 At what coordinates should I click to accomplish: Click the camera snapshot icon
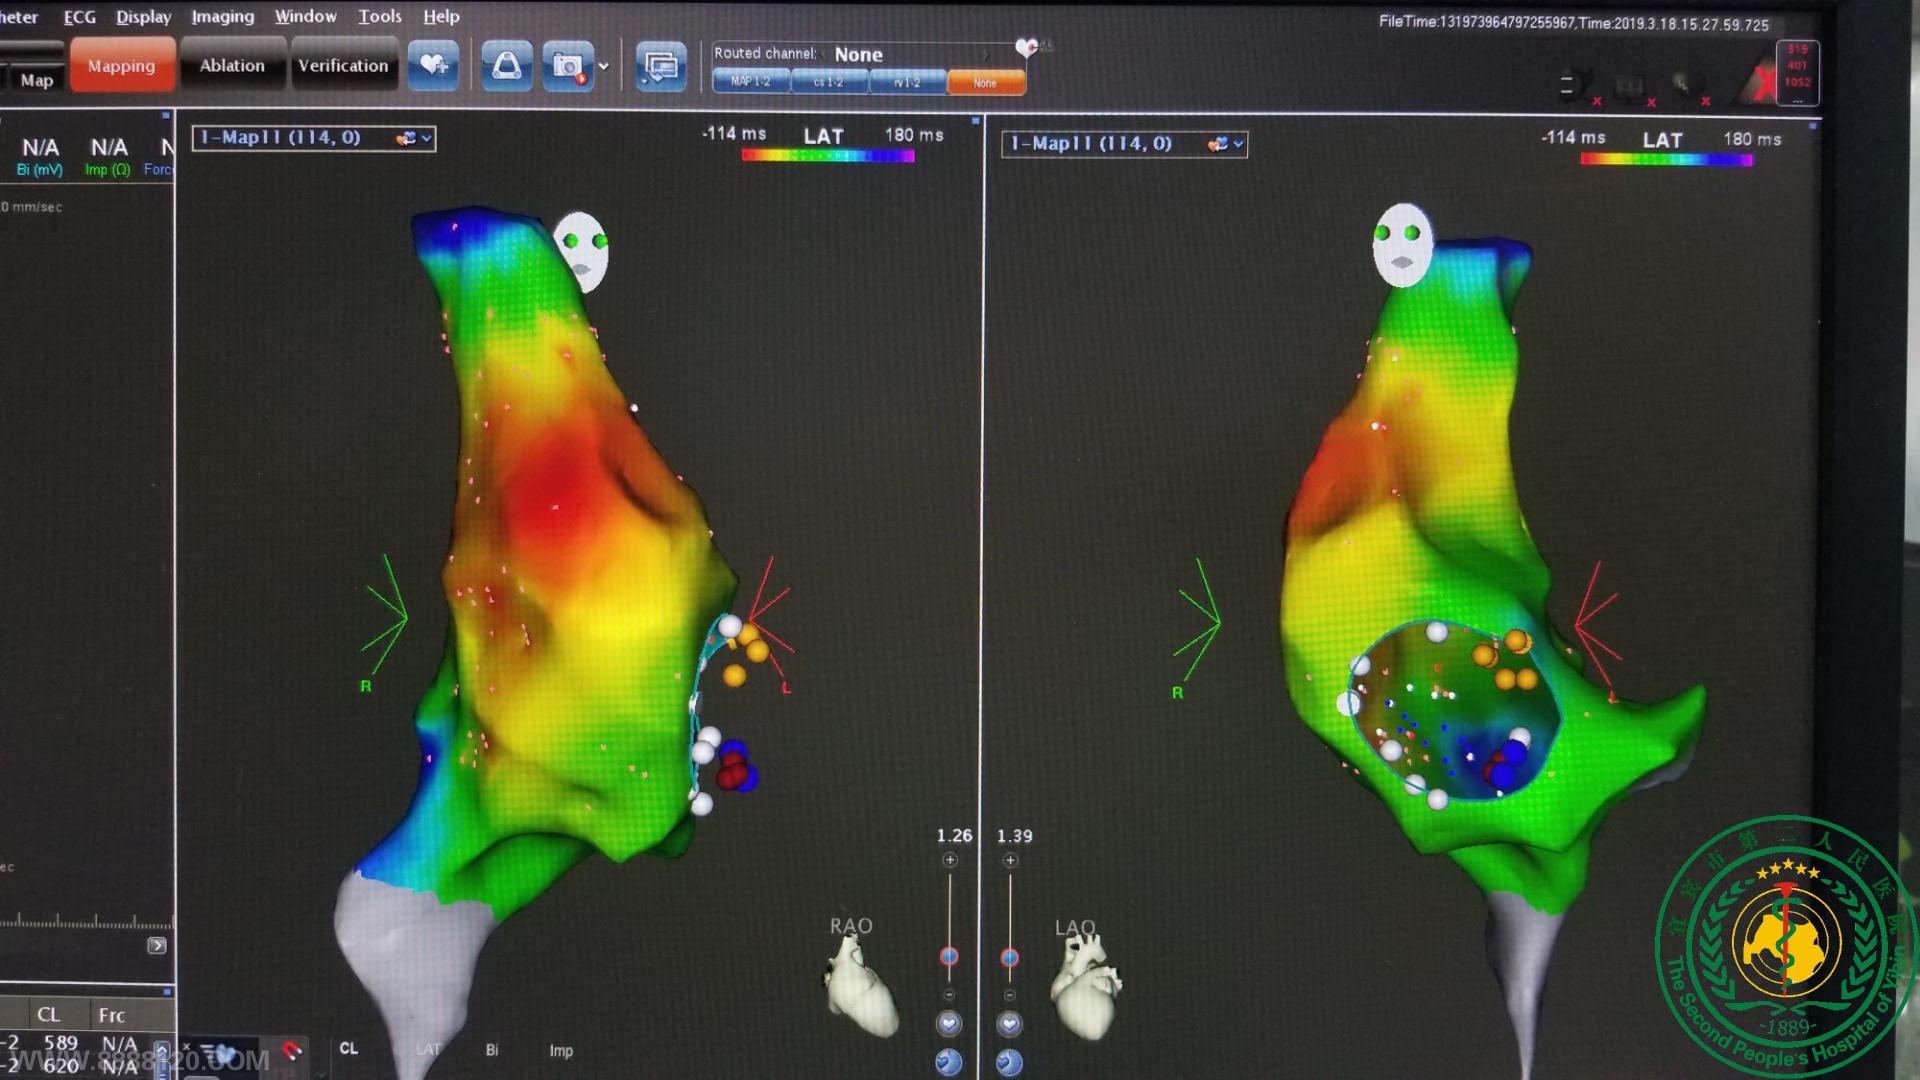[x=567, y=66]
